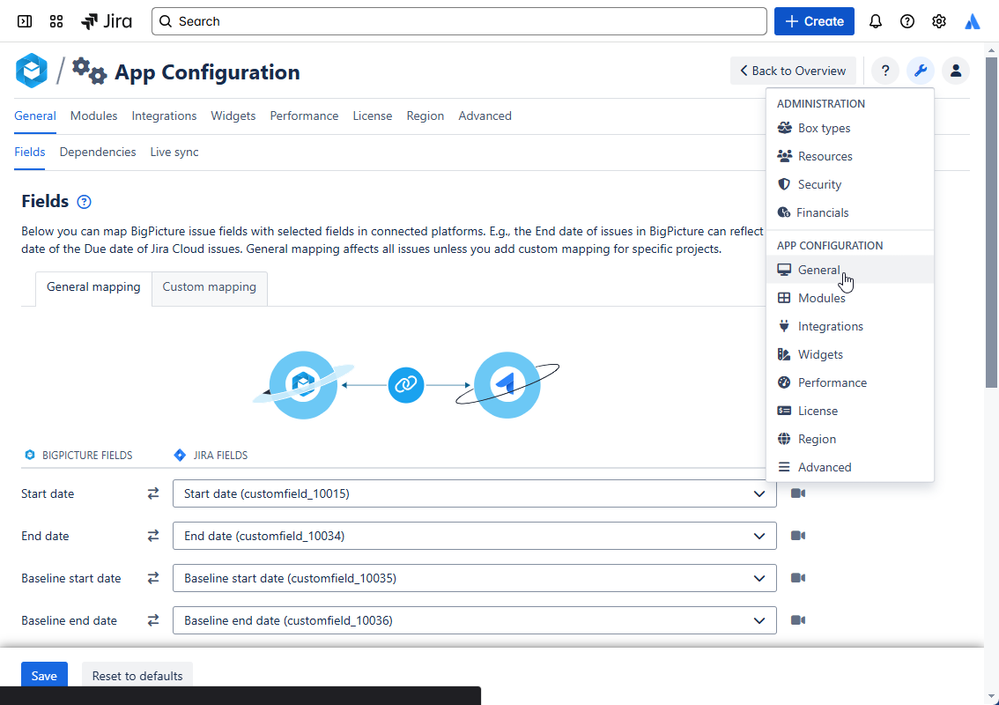Viewport: 999px width, 705px height.
Task: Switch to the Performance top tab
Action: coord(304,116)
